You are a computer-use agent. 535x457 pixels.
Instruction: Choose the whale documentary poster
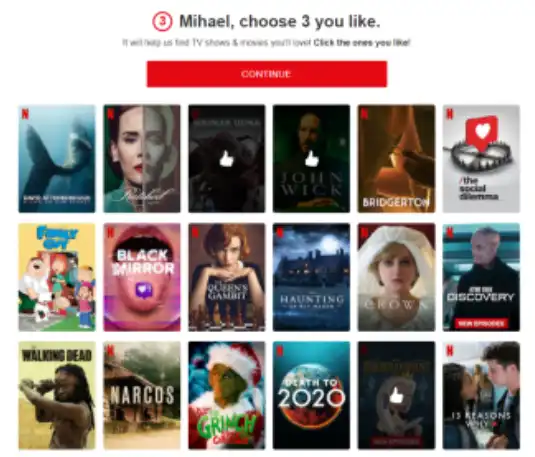click(57, 159)
